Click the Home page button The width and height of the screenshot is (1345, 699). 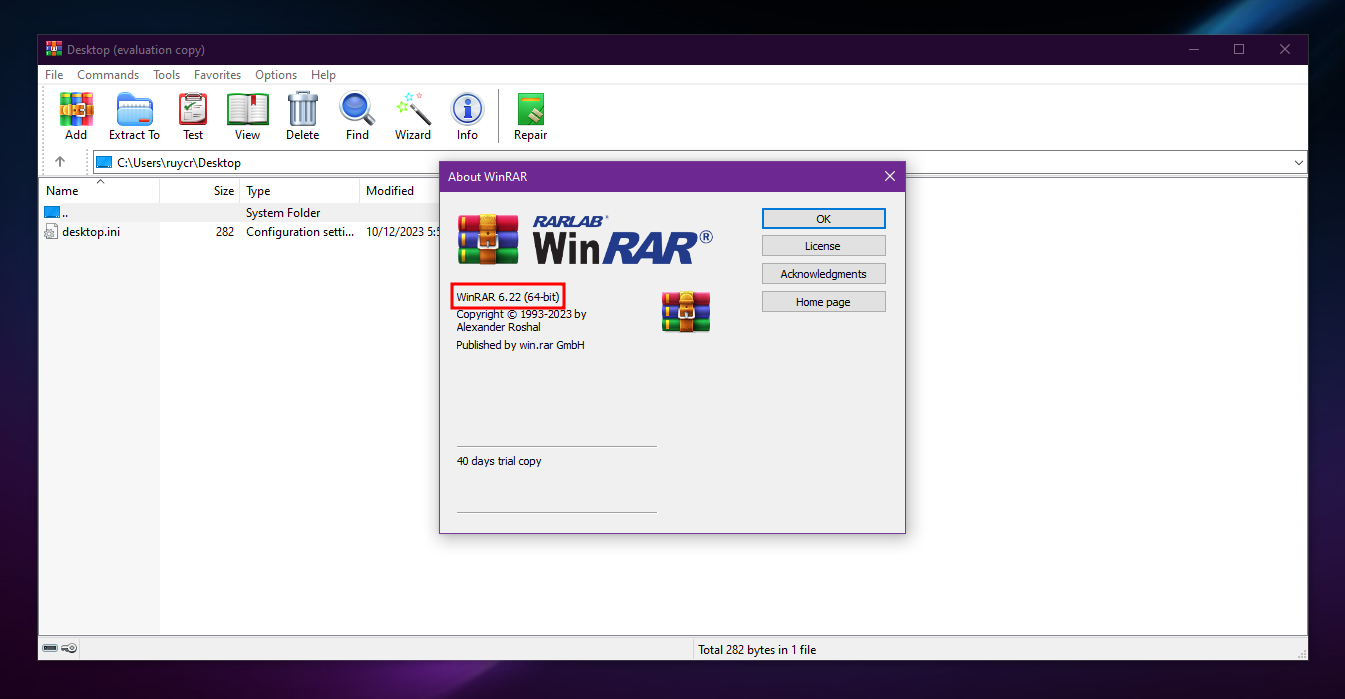pos(823,302)
